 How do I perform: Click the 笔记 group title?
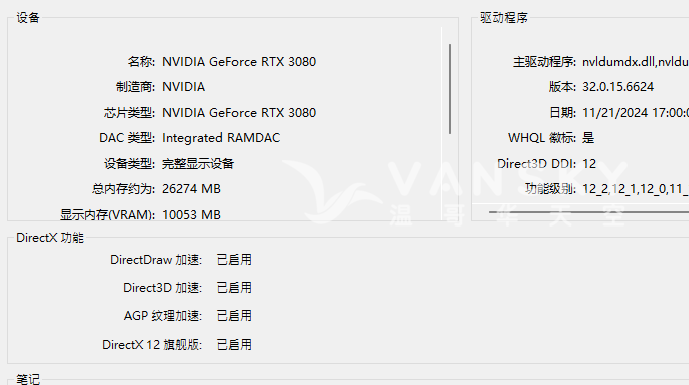[x=28, y=379]
